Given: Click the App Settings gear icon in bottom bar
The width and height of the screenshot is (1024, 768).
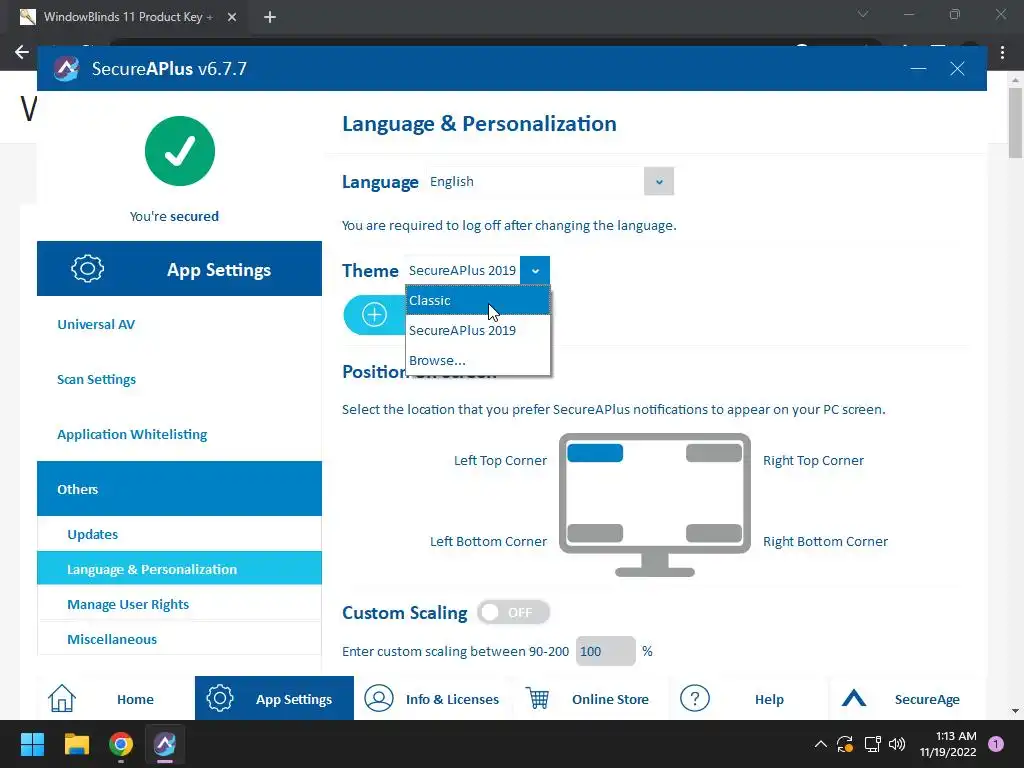Looking at the screenshot, I should click(219, 698).
